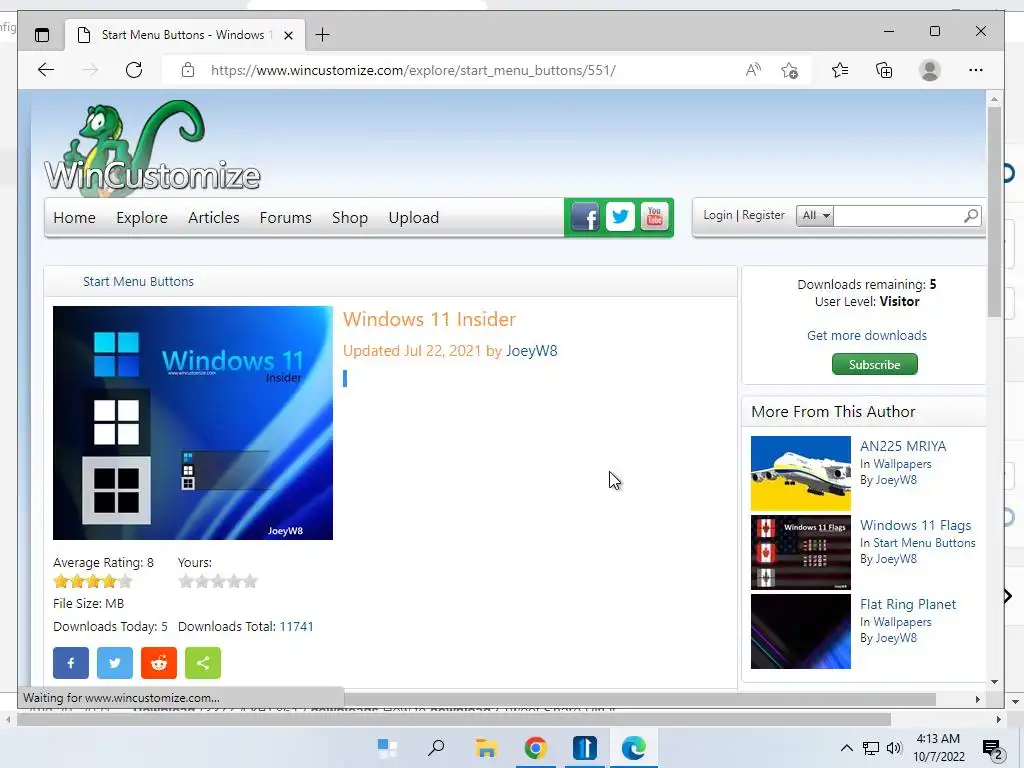Click the Downloads Total 11741 link
This screenshot has height=768, width=1024.
(x=296, y=626)
